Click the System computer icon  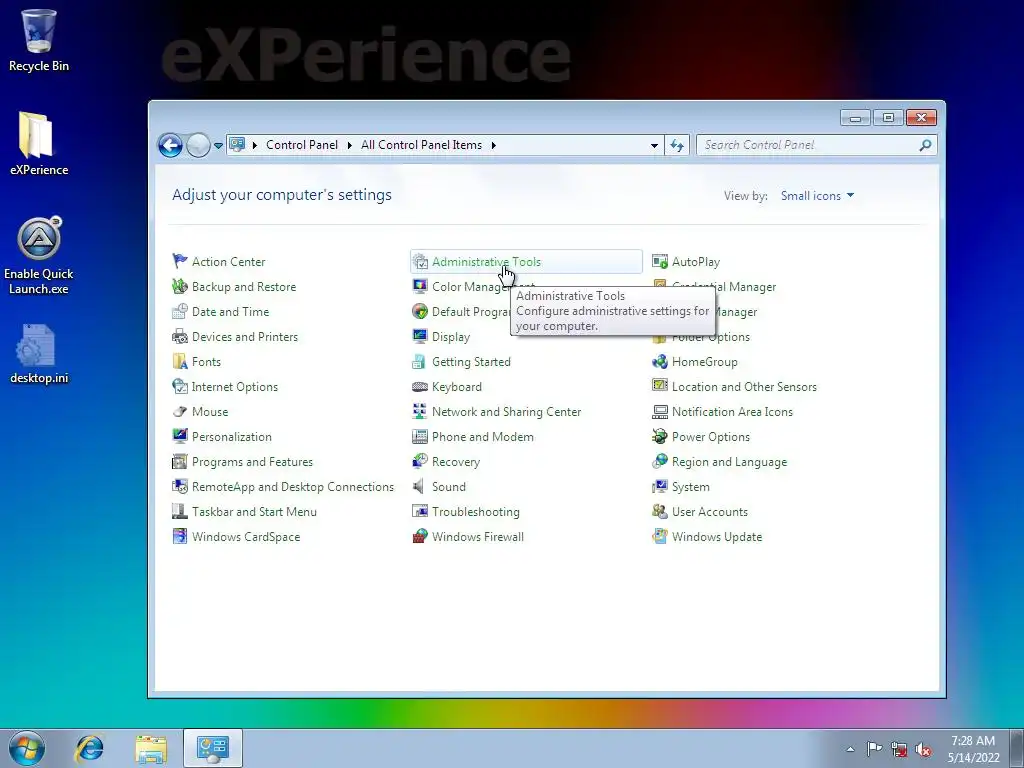(x=660, y=487)
